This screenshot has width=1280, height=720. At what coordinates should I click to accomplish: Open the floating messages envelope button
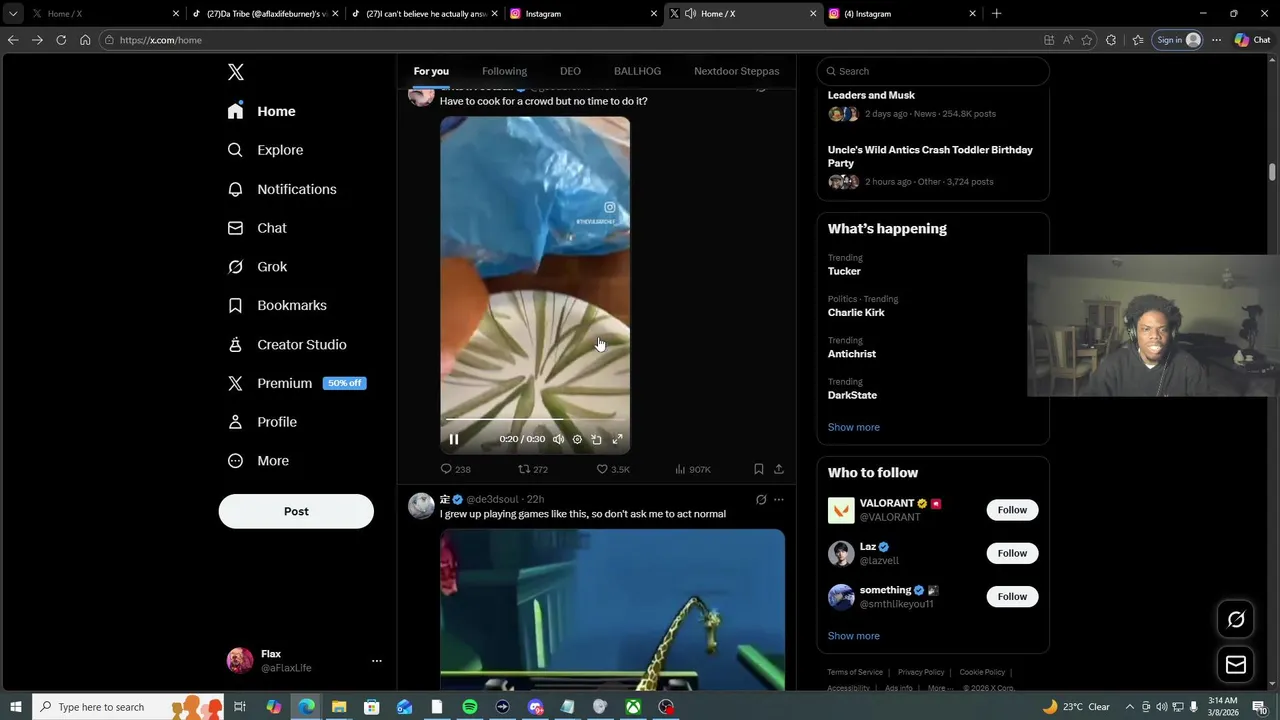(1236, 664)
